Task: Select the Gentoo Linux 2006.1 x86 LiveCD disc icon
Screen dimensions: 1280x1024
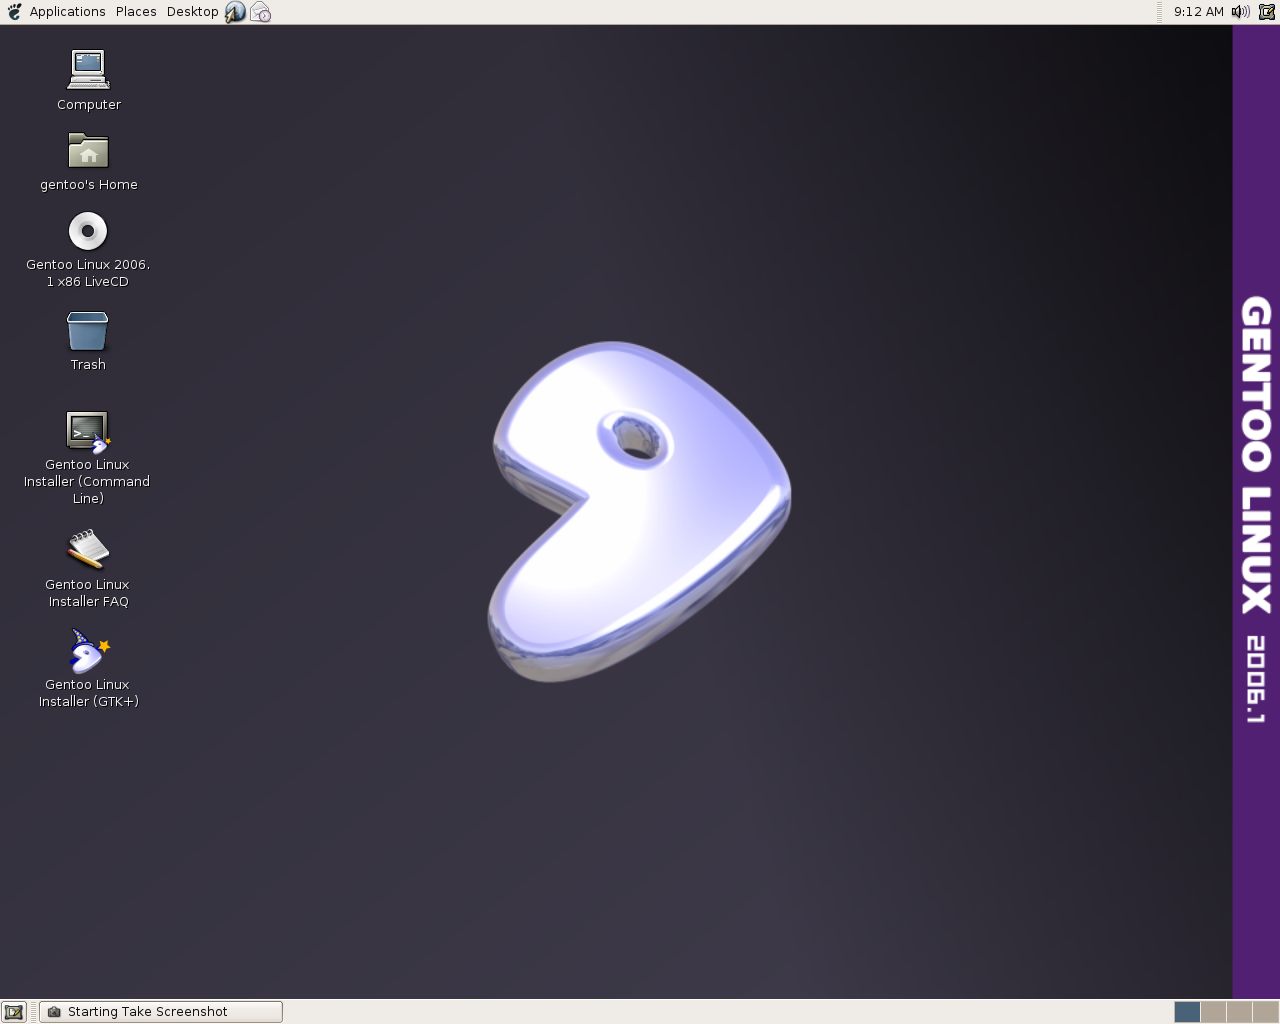Action: [88, 231]
